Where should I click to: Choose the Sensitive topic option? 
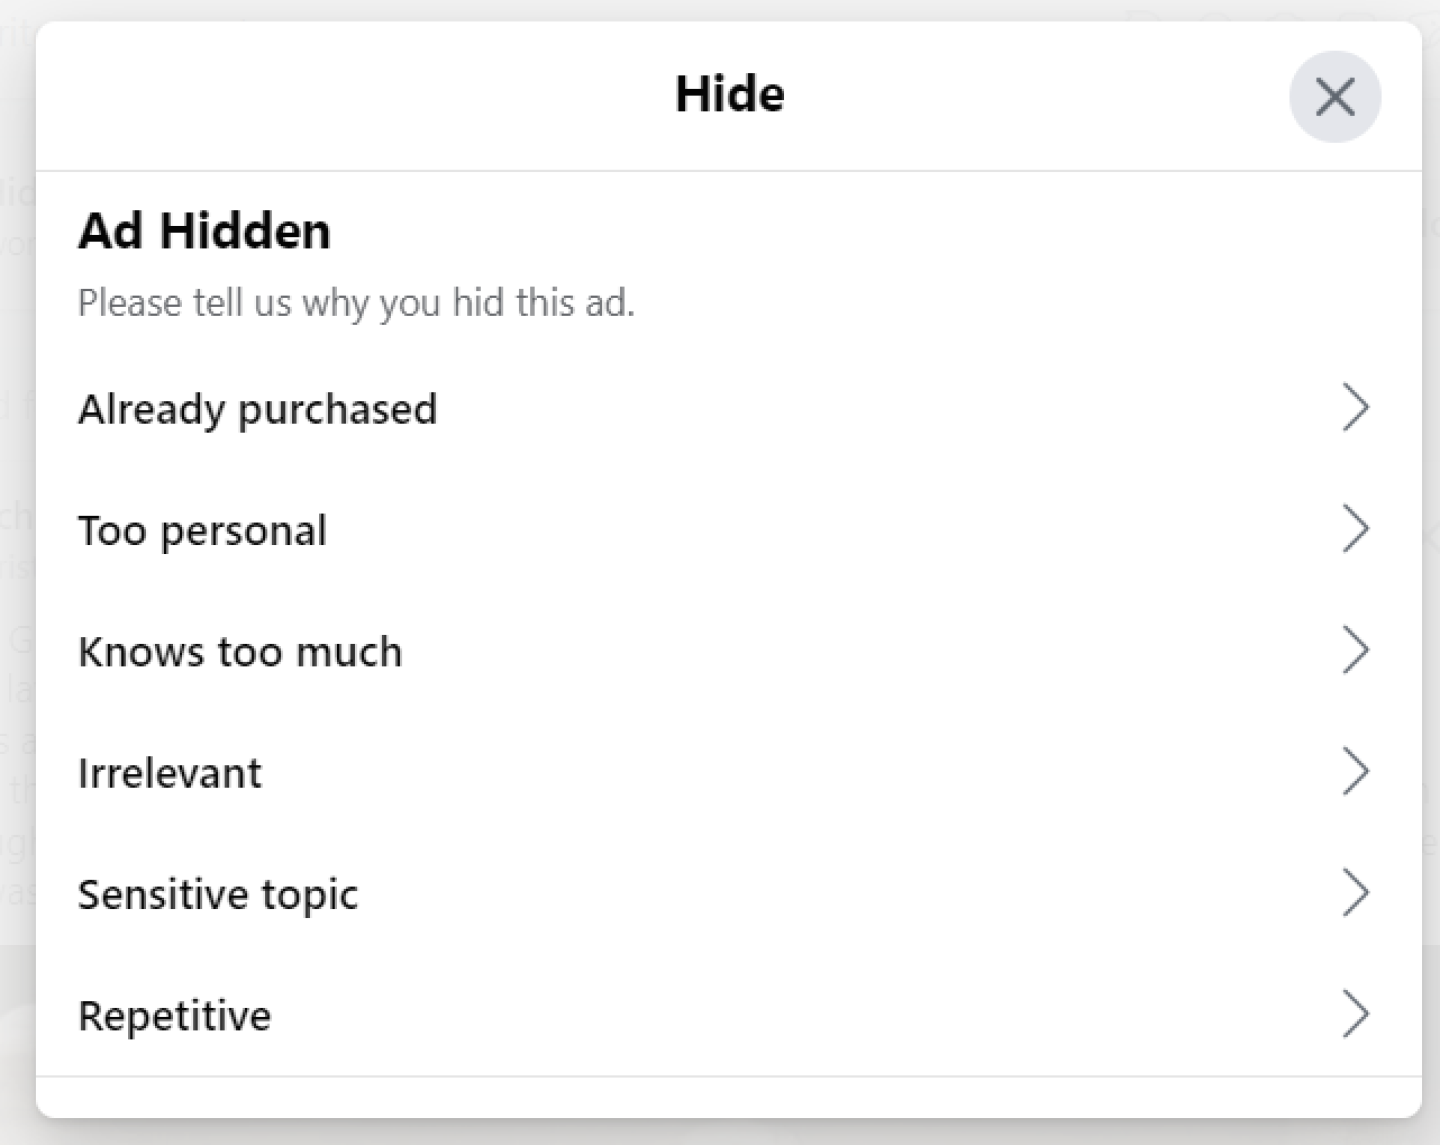click(x=218, y=895)
